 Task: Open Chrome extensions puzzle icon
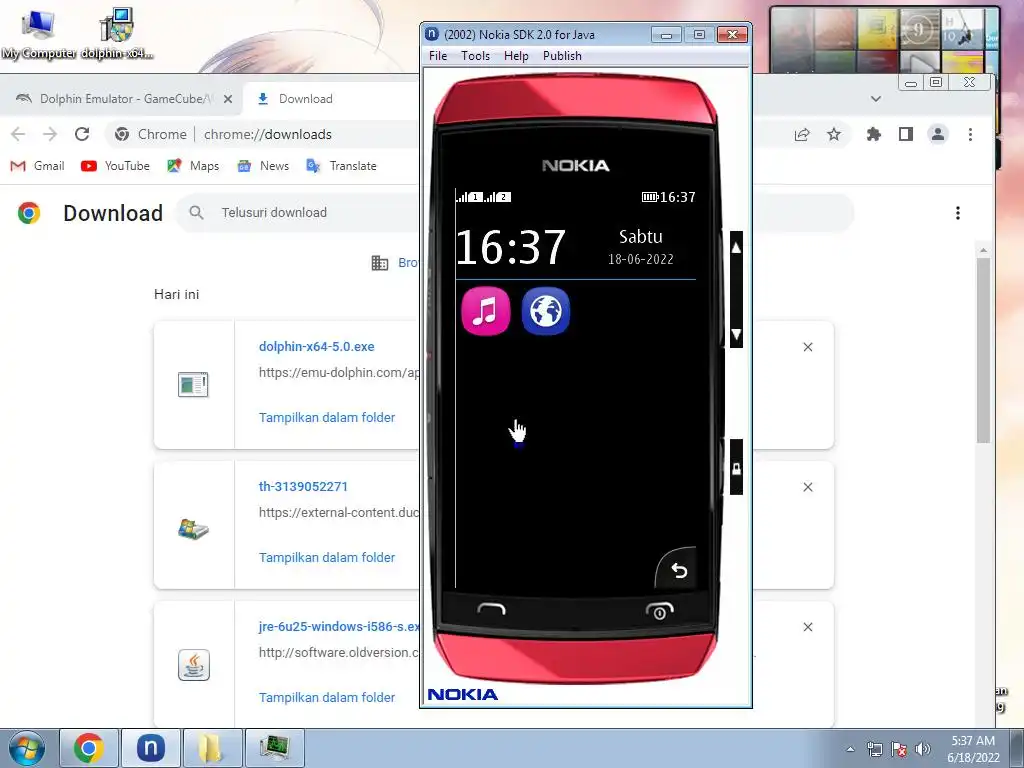pos(873,135)
